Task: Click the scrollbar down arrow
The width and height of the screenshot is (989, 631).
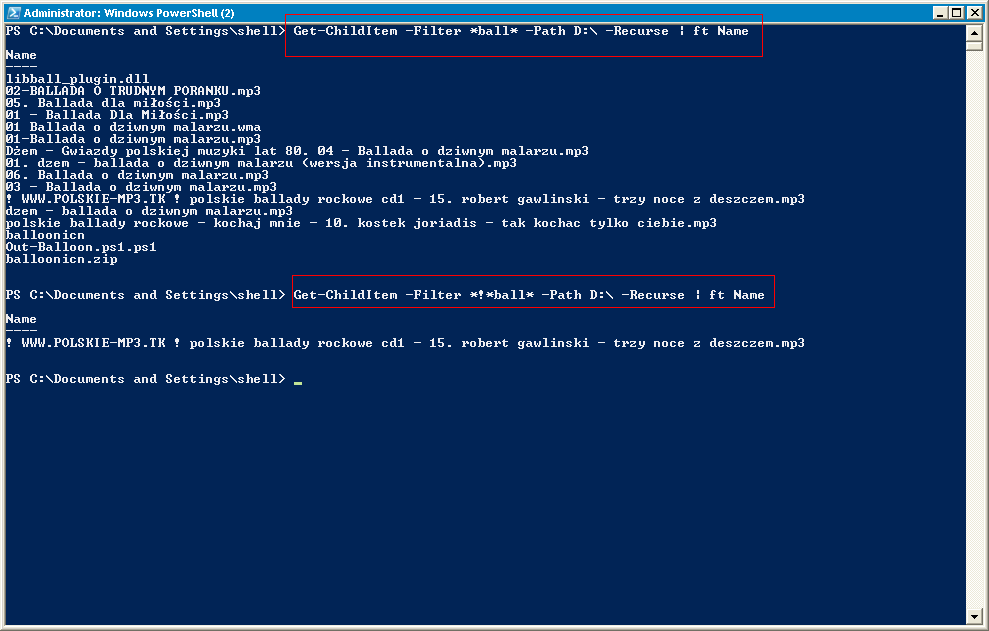Action: point(974,616)
